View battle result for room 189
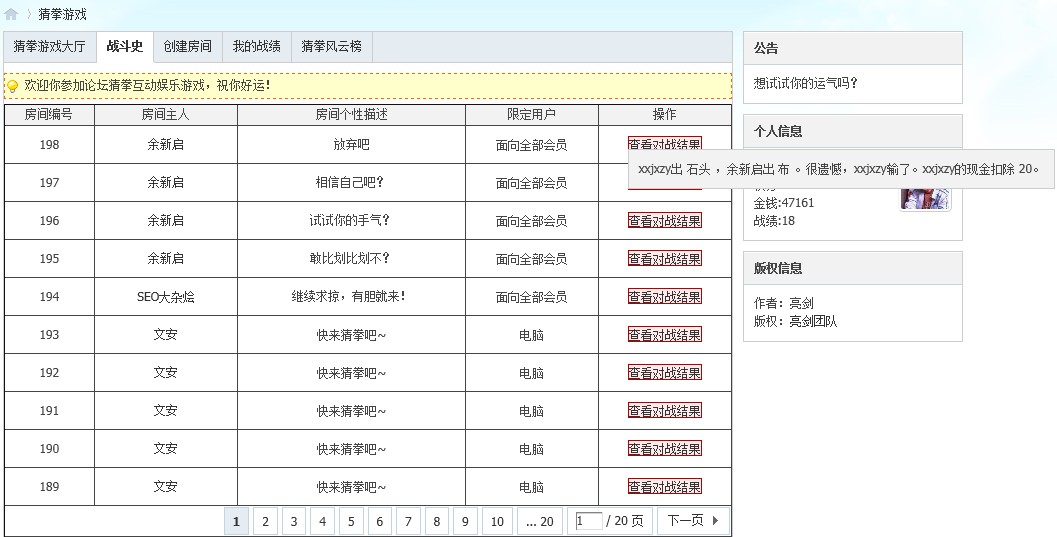 665,487
